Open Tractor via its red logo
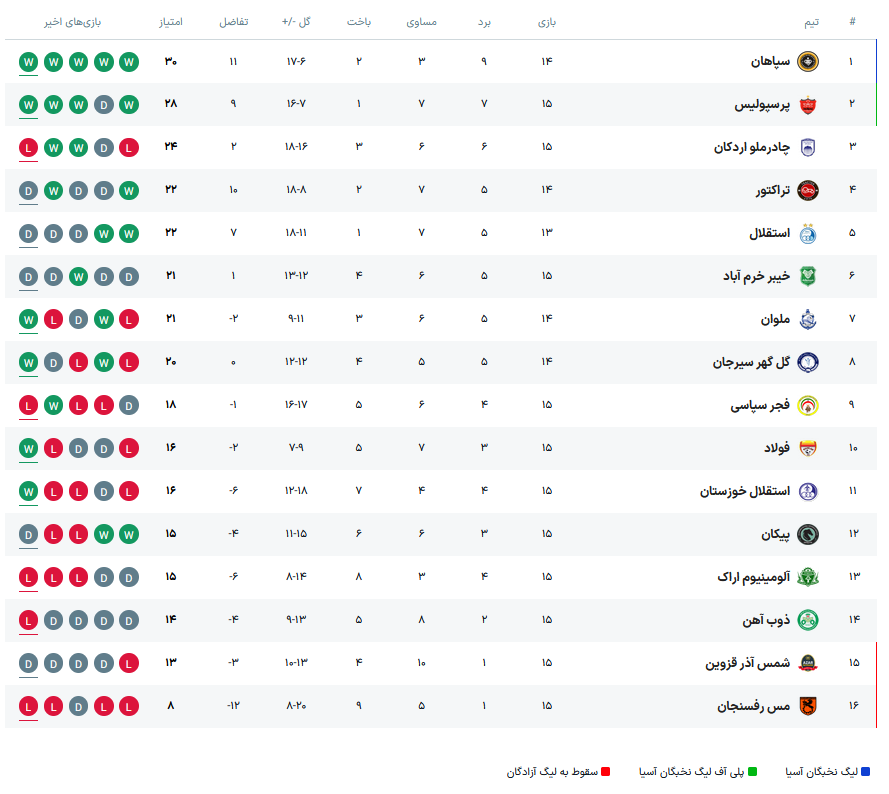 807,190
